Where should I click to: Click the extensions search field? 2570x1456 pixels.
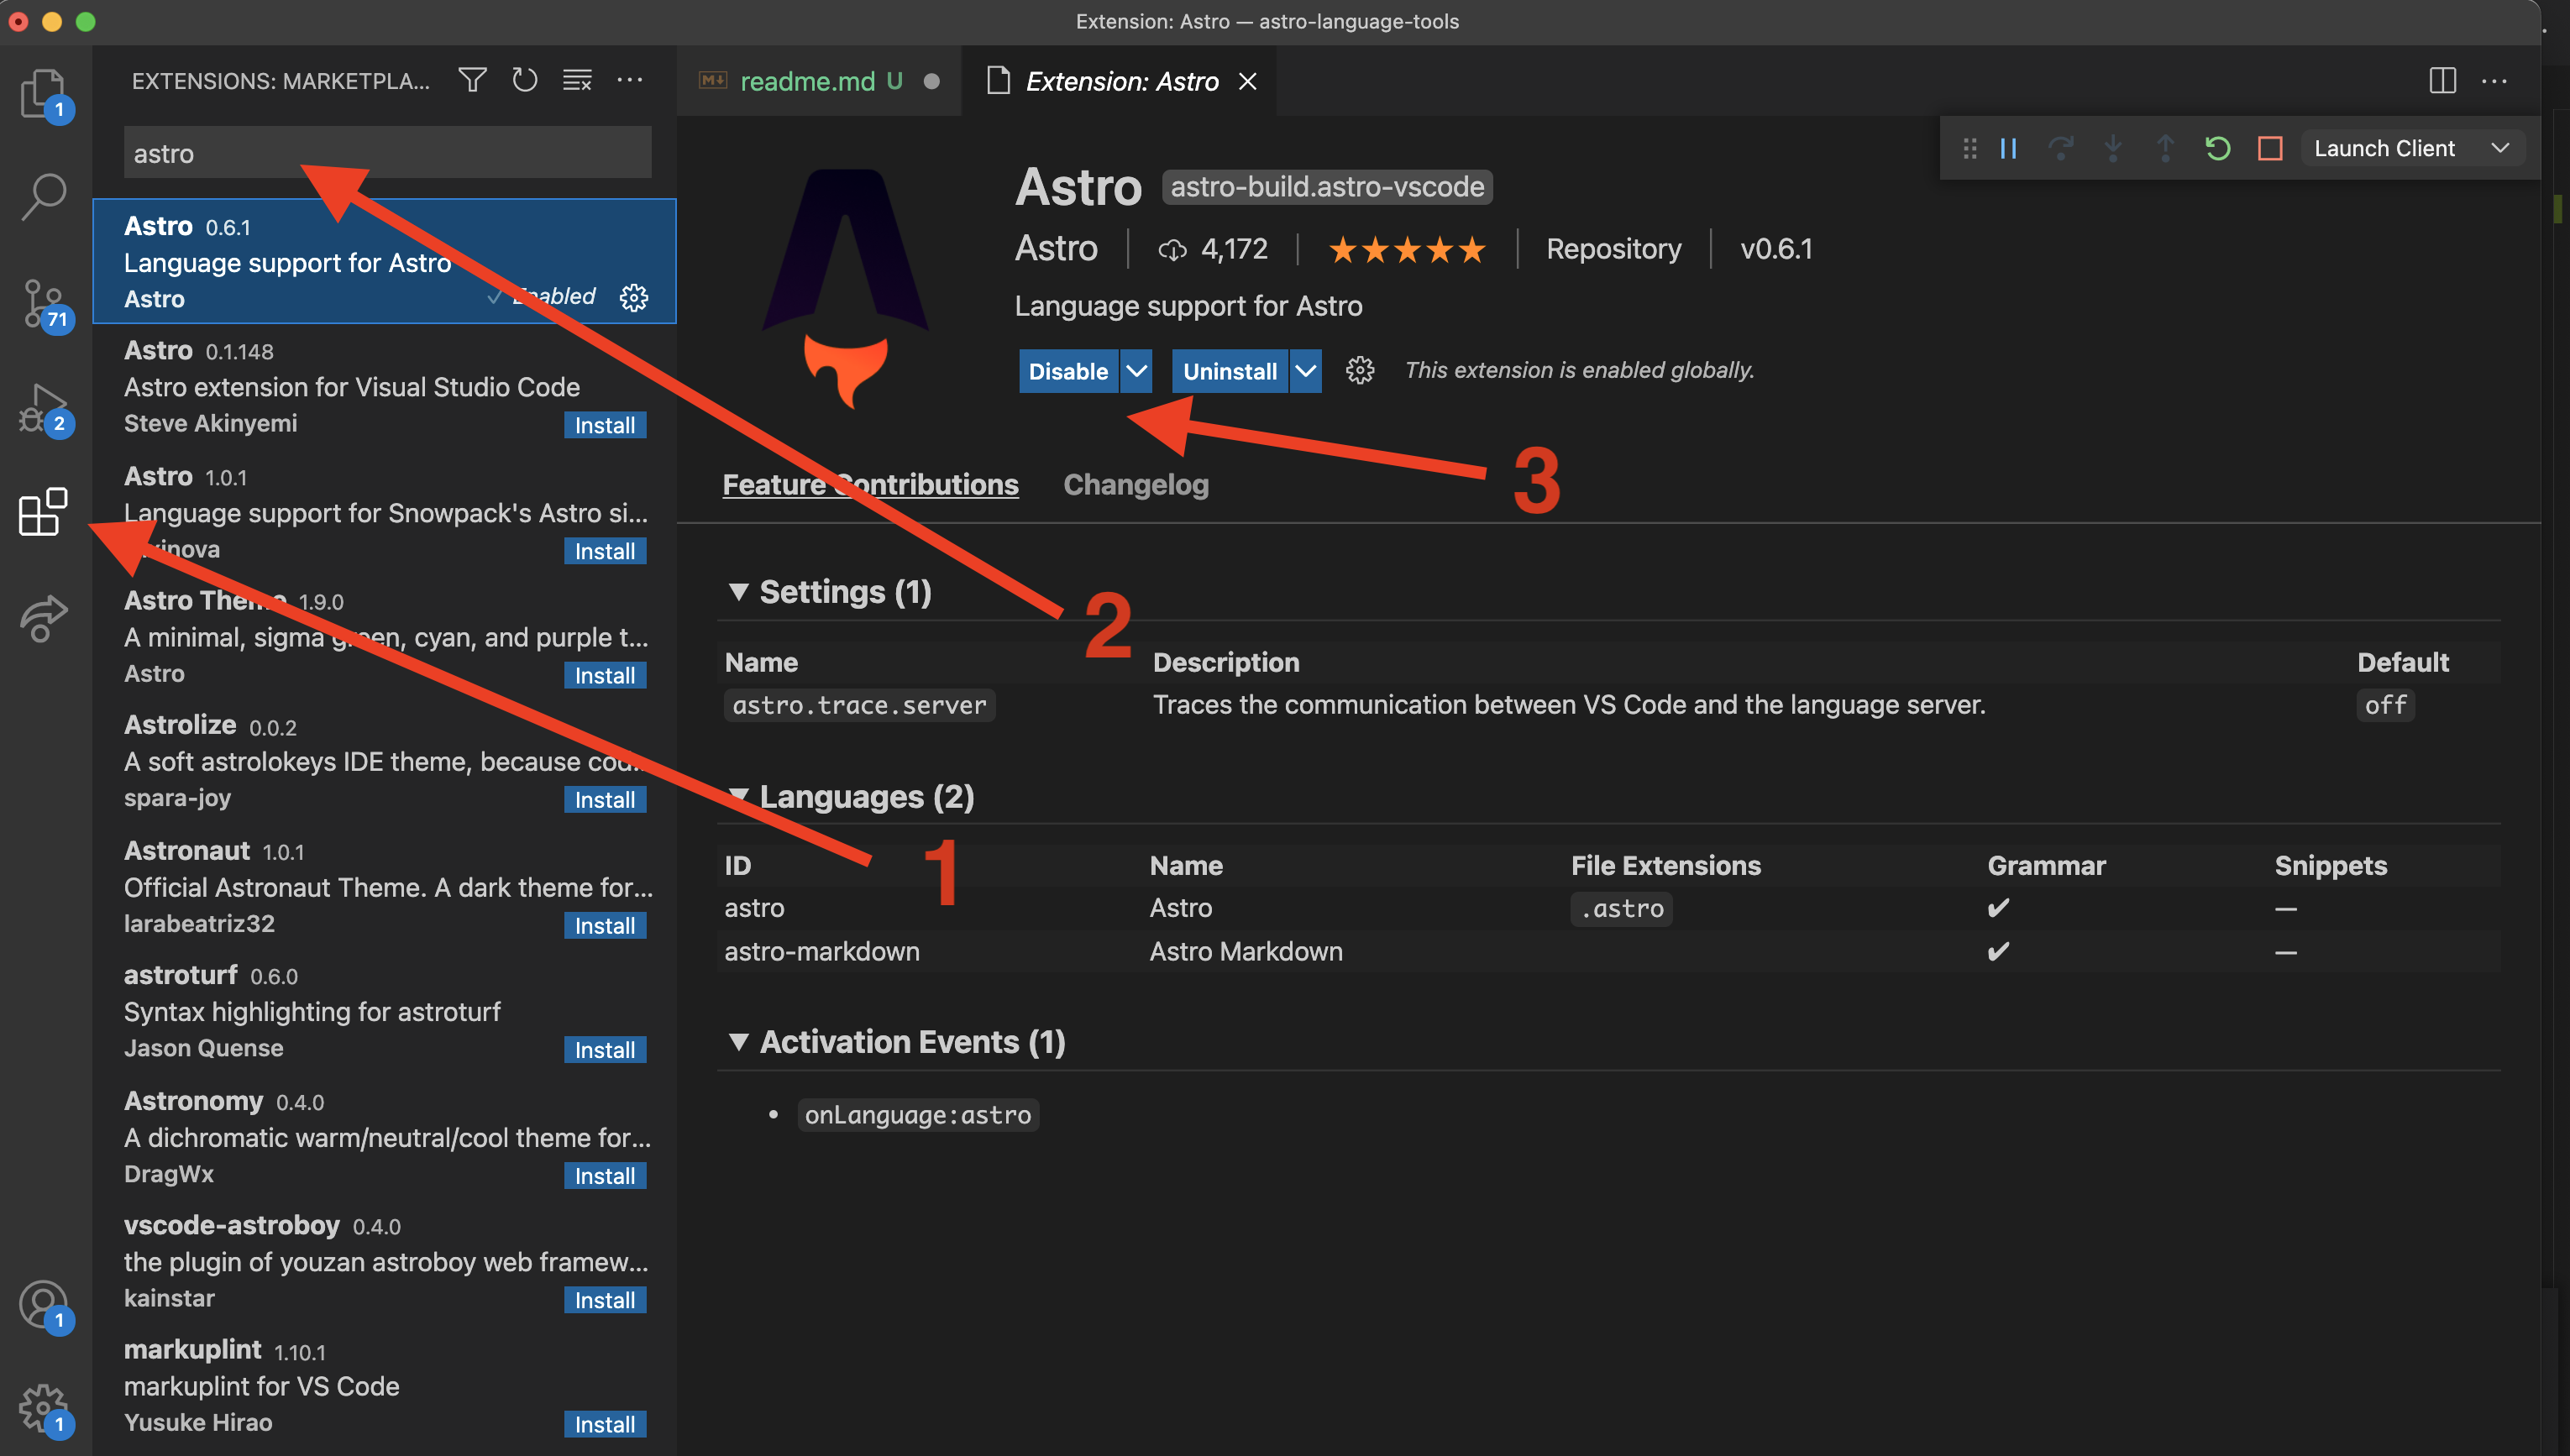tap(387, 153)
